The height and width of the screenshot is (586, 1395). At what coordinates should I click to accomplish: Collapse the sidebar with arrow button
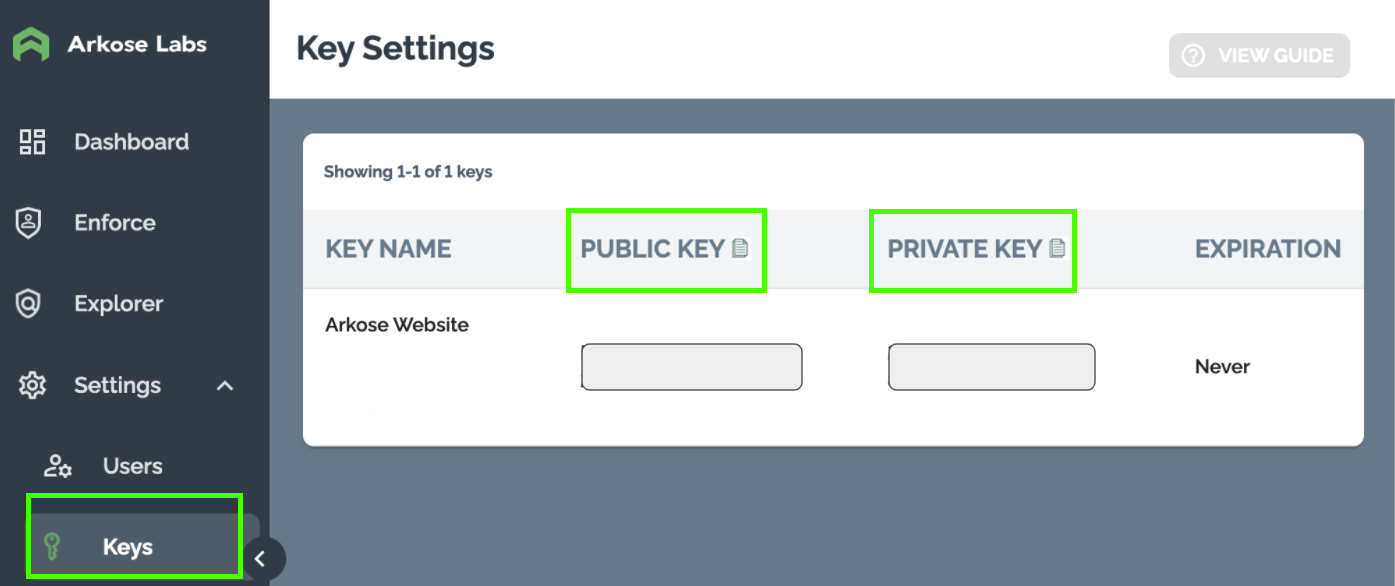click(x=261, y=559)
